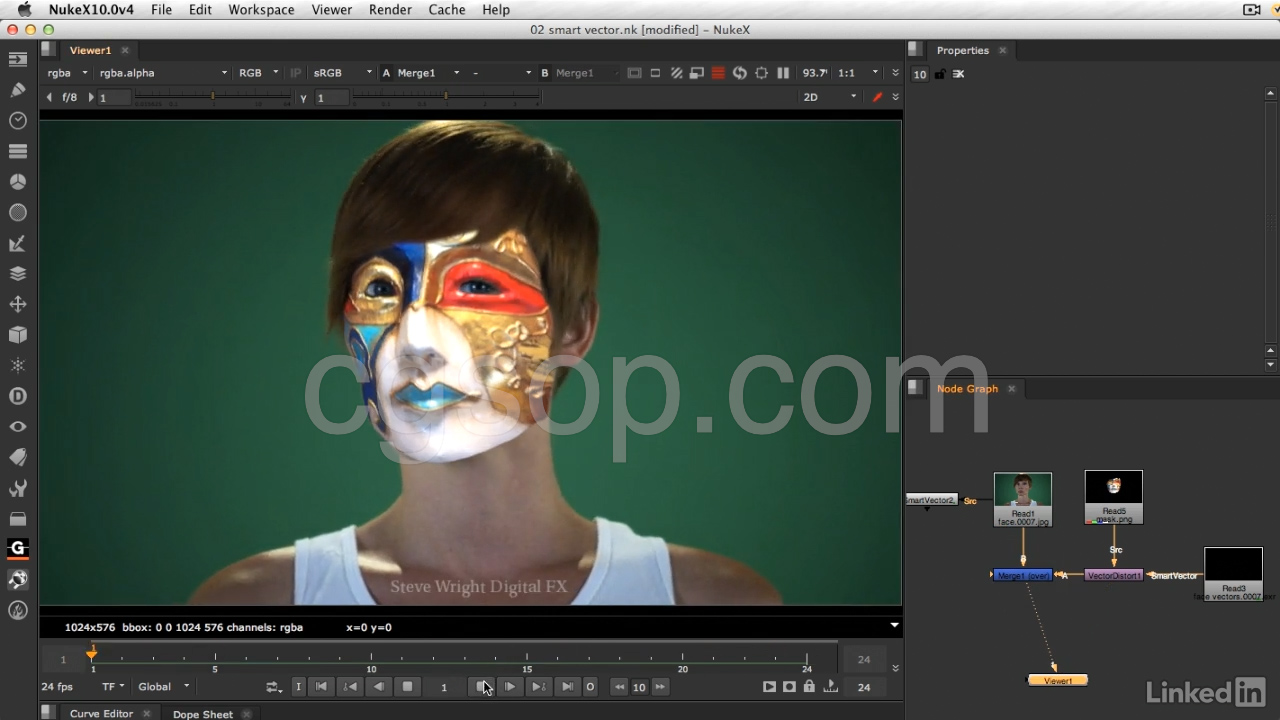Open the 2D view mode dropdown
Image resolution: width=1280 pixels, height=720 pixels.
point(830,97)
